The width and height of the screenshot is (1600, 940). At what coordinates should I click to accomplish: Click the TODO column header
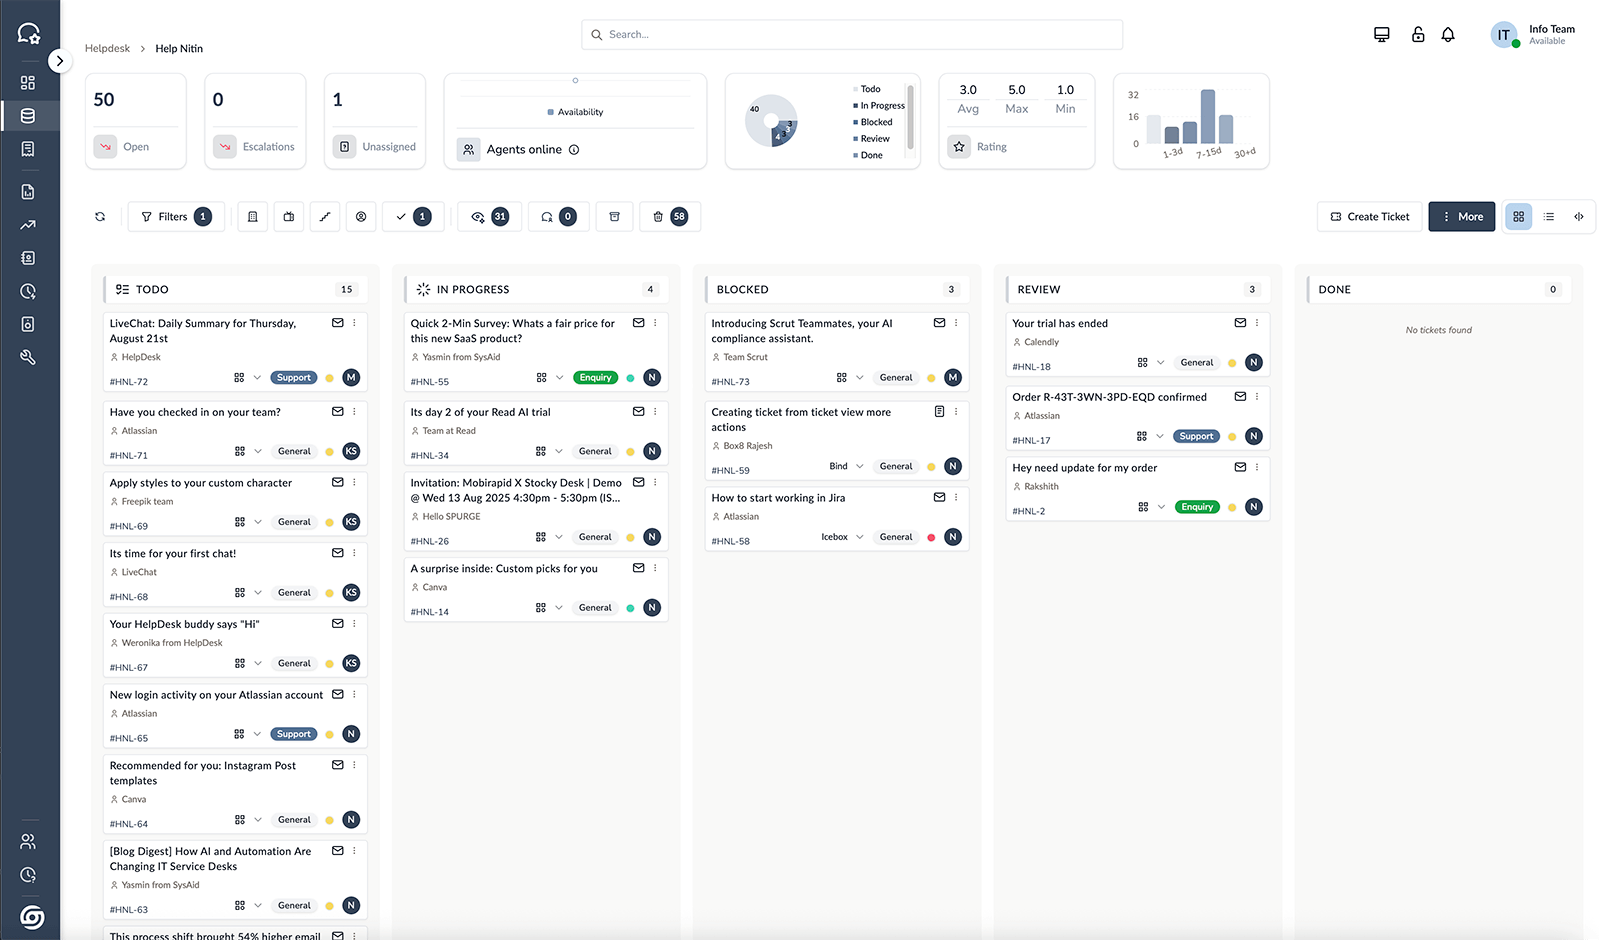[x=235, y=289]
